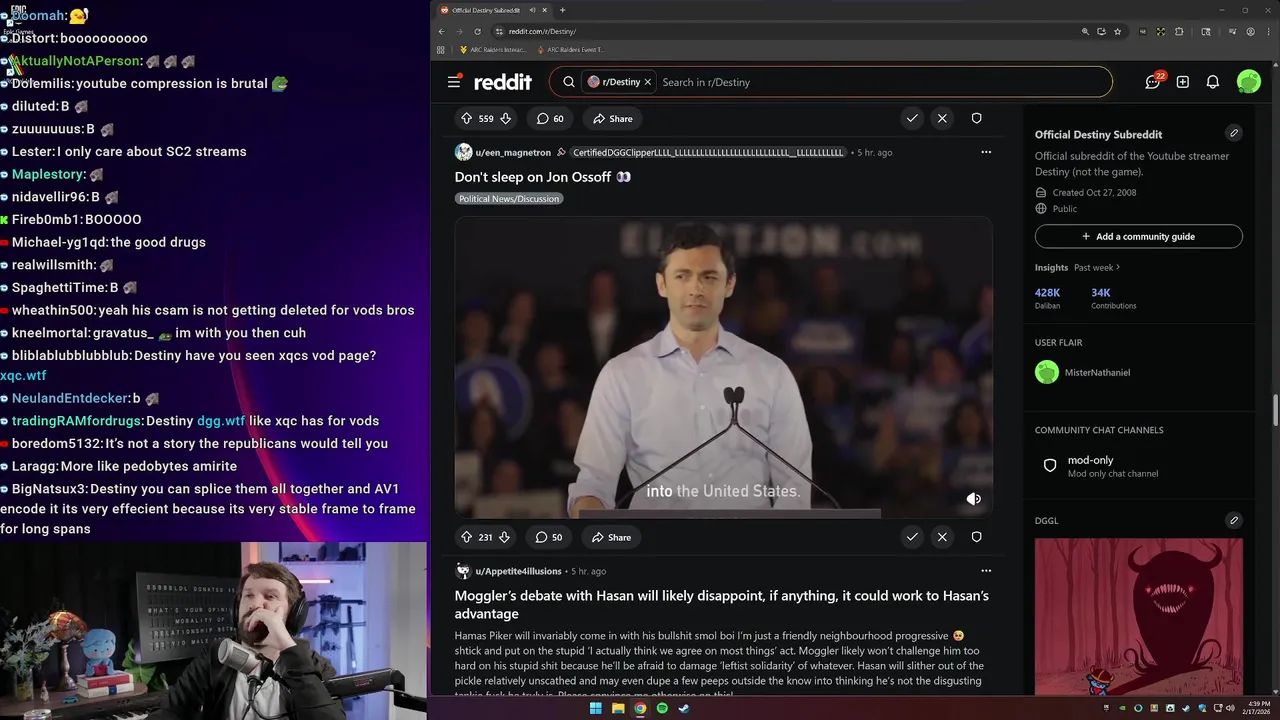Open mod shield for the 559-point post
Image resolution: width=1280 pixels, height=720 pixels.
click(977, 118)
